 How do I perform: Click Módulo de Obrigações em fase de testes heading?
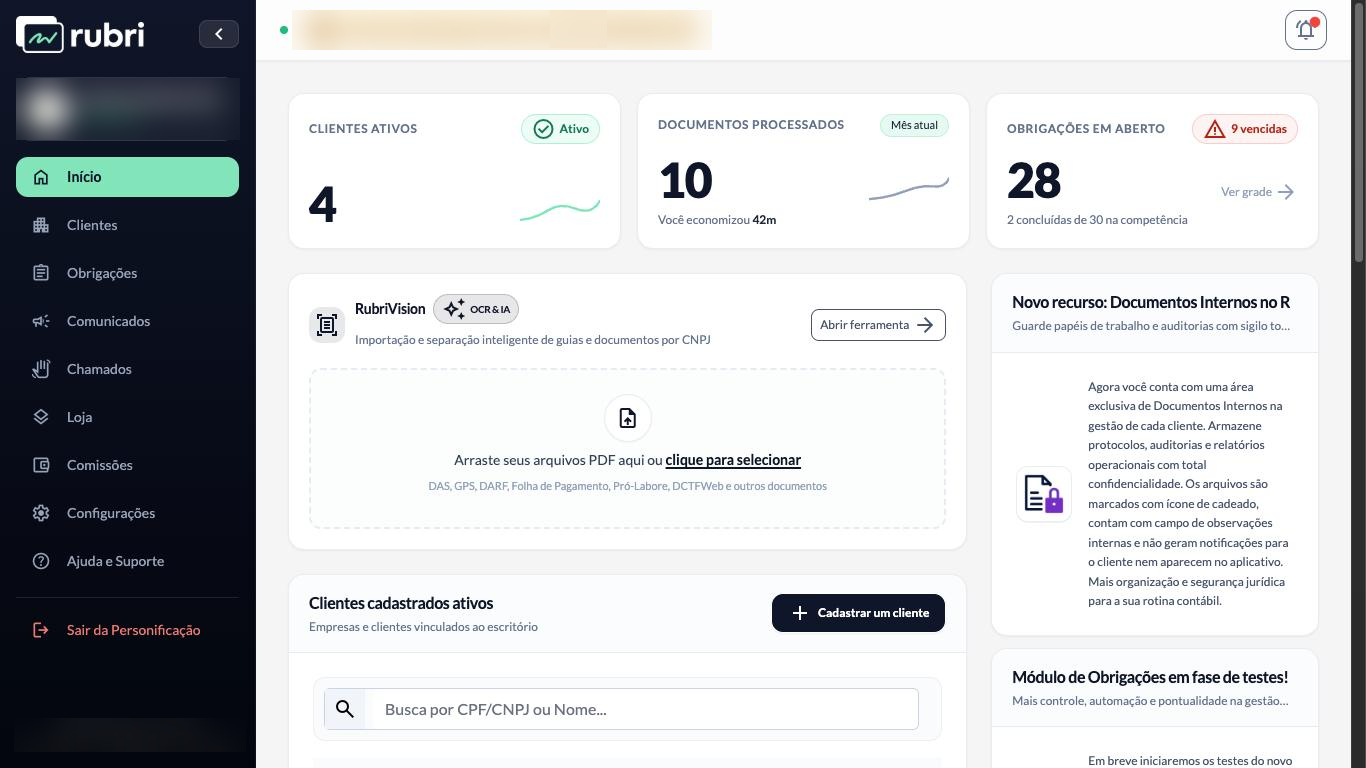pyautogui.click(x=1150, y=677)
